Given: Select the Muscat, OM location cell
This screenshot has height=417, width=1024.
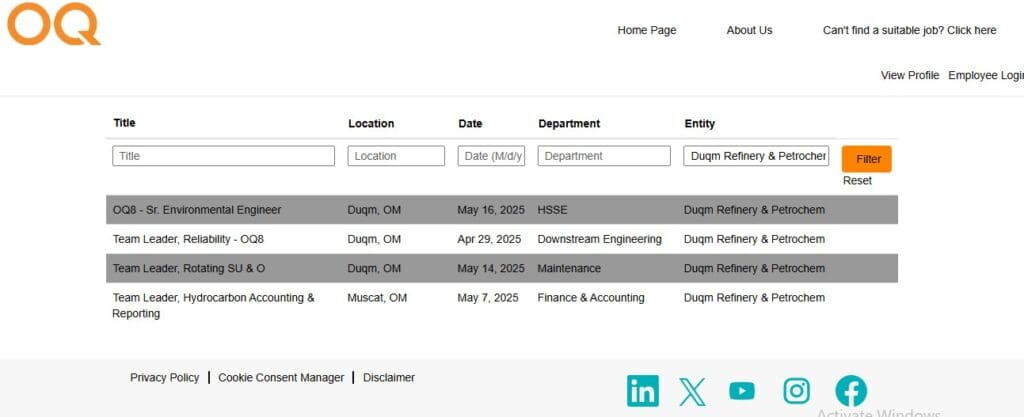Looking at the screenshot, I should click(x=377, y=298).
